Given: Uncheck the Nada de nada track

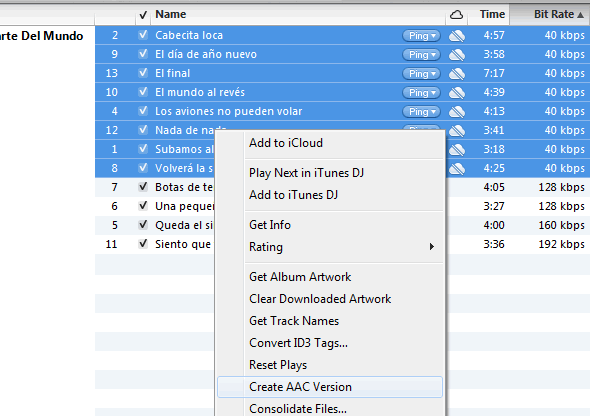Looking at the screenshot, I should [143, 130].
